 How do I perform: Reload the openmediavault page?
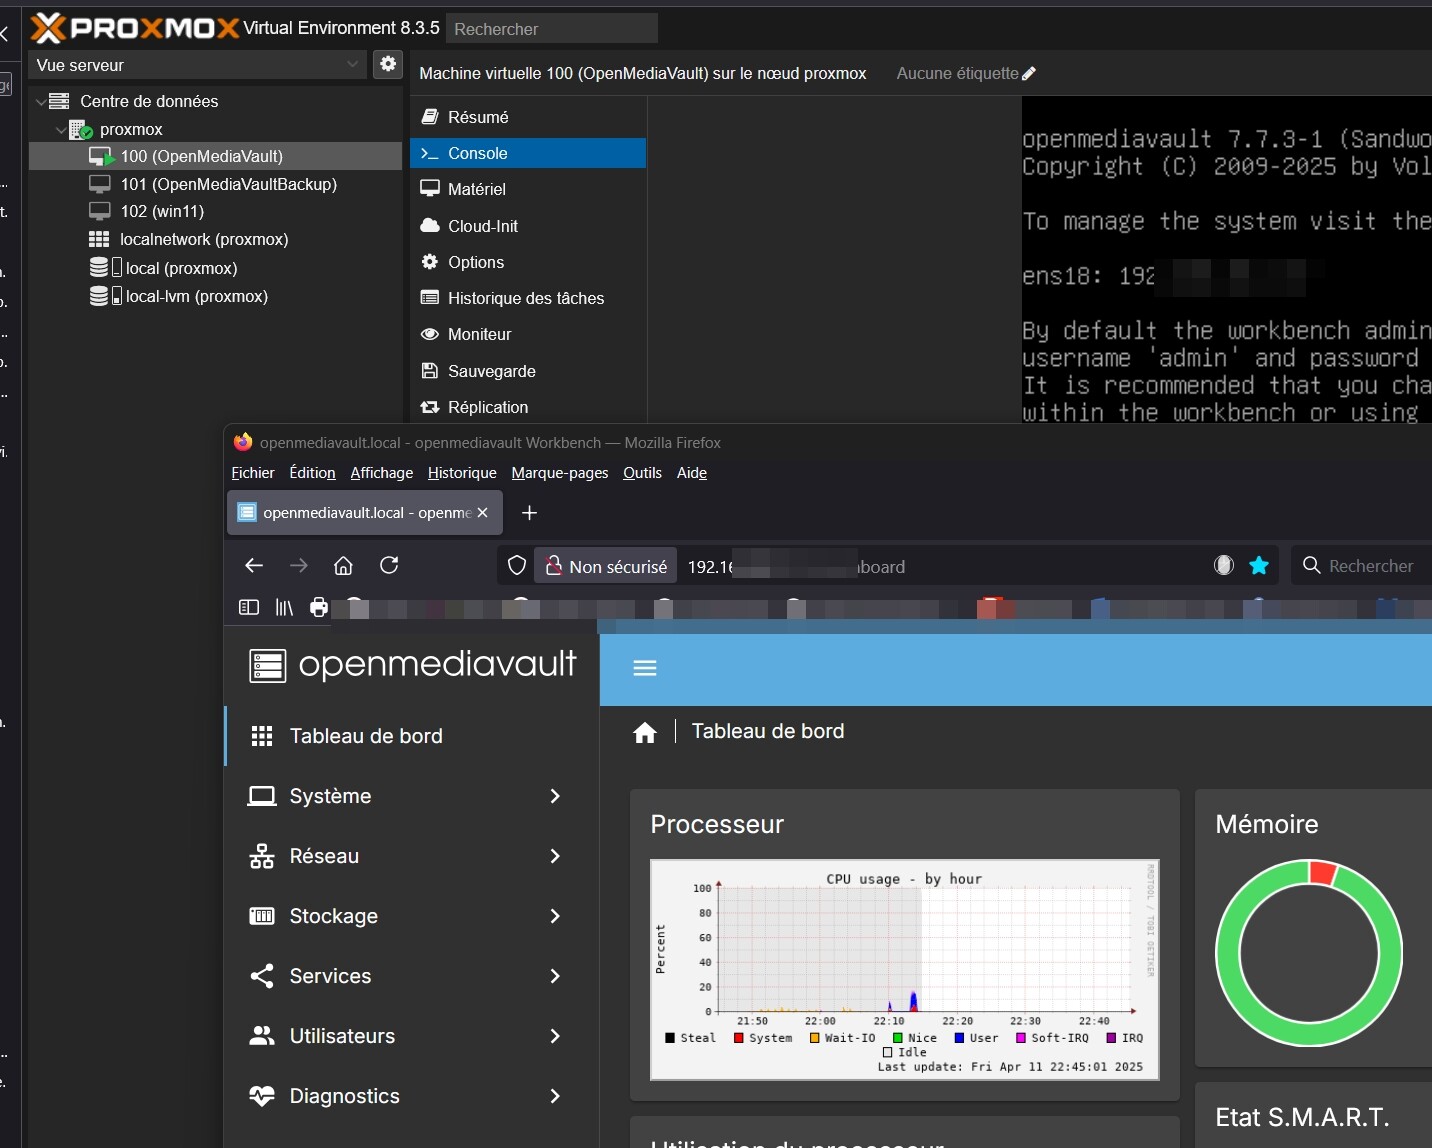[389, 566]
